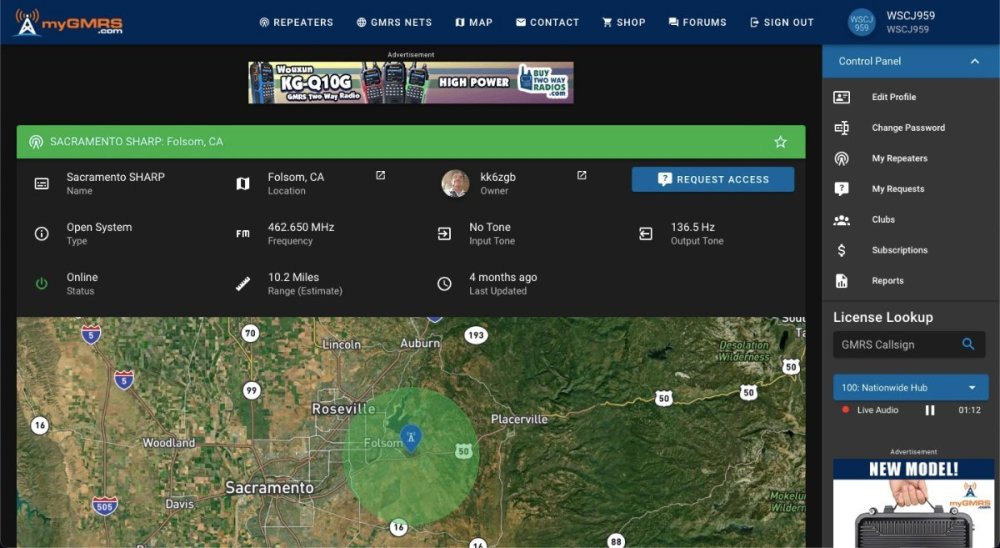This screenshot has height=548, width=1000.
Task: Open the Clubs group icon
Action: (x=842, y=220)
